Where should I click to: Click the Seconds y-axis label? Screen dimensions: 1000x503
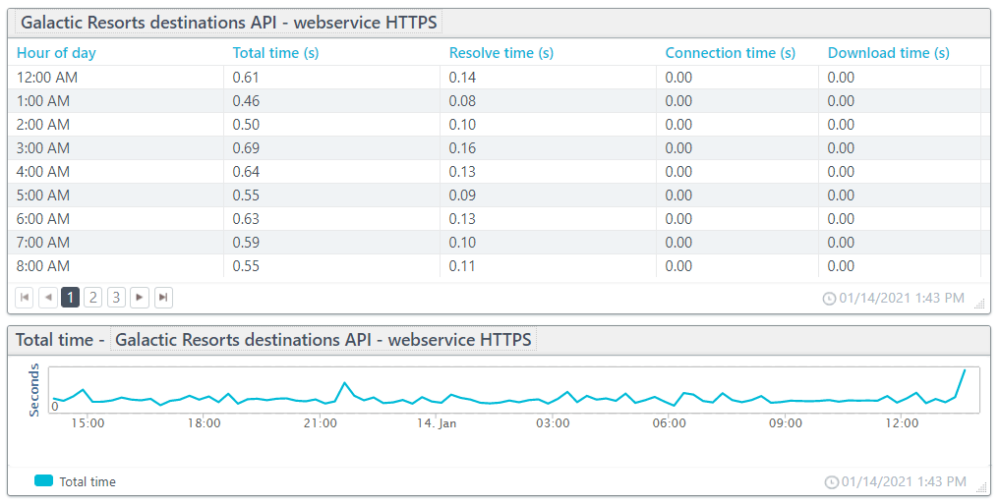click(x=34, y=390)
